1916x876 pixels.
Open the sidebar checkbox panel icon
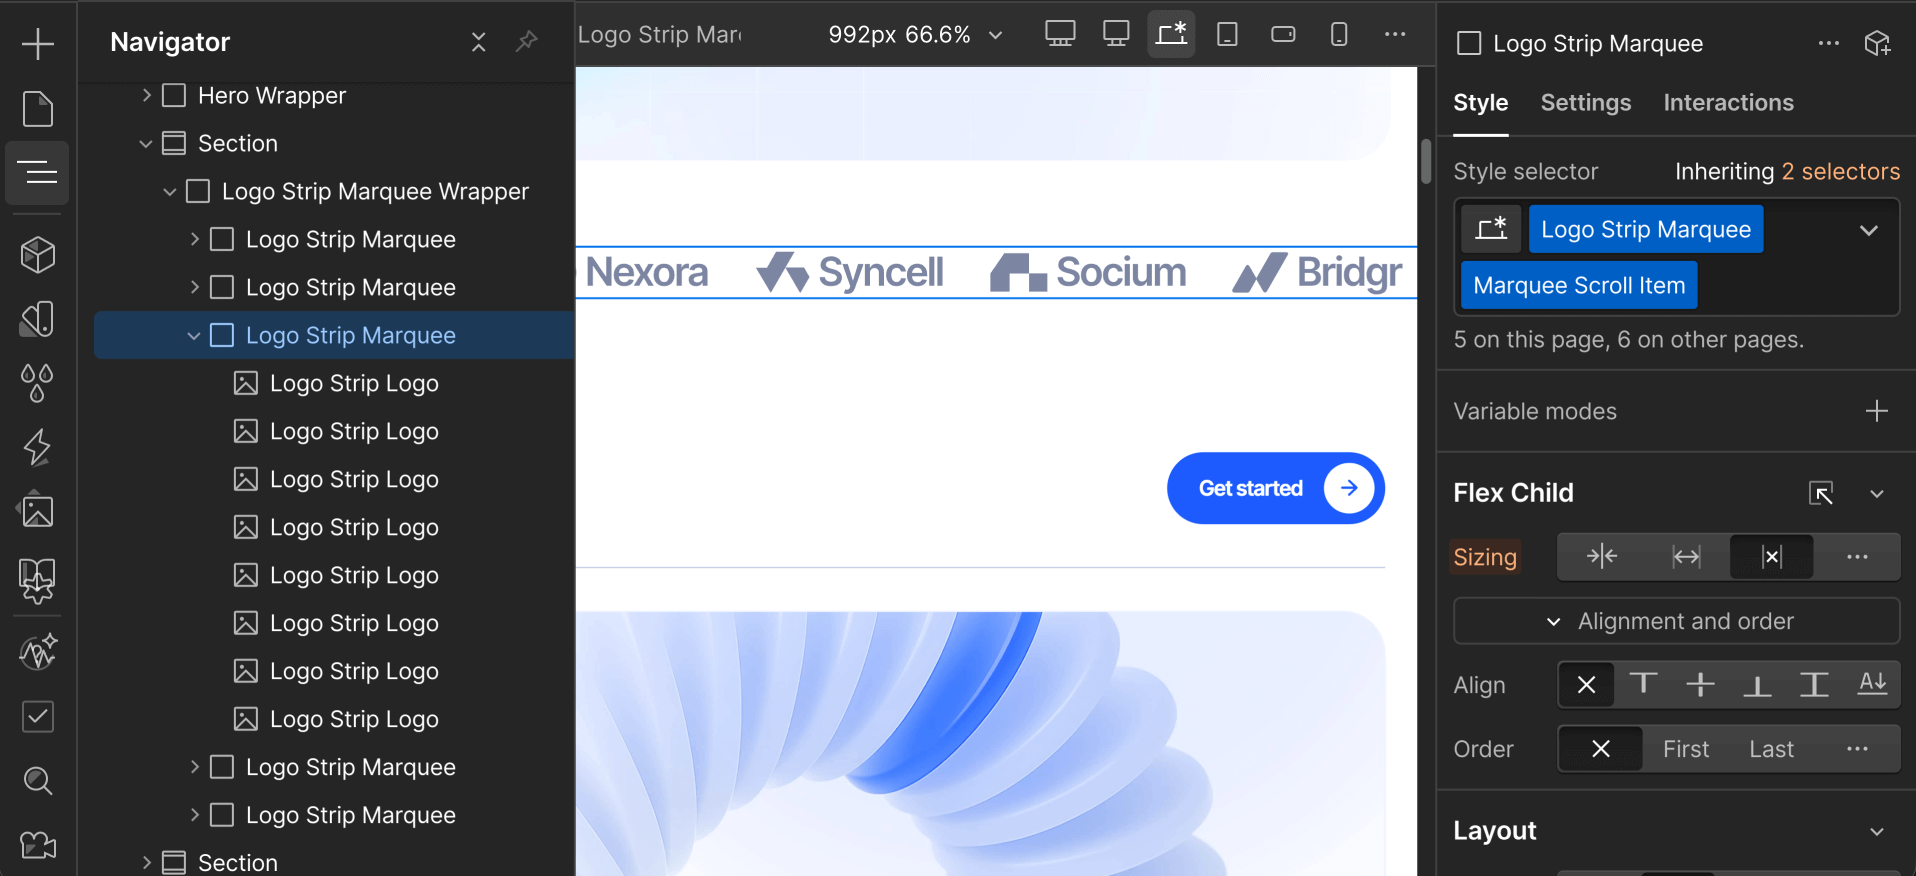[x=37, y=717]
